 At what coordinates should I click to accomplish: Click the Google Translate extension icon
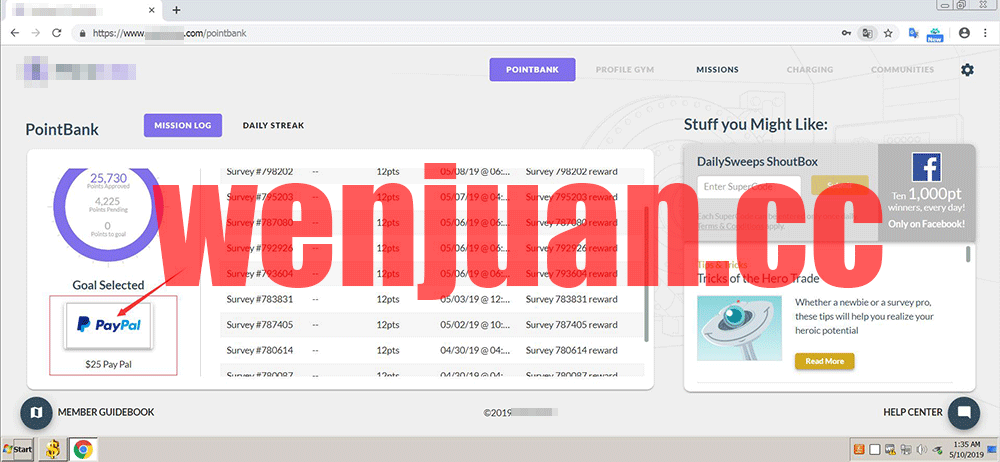click(913, 33)
